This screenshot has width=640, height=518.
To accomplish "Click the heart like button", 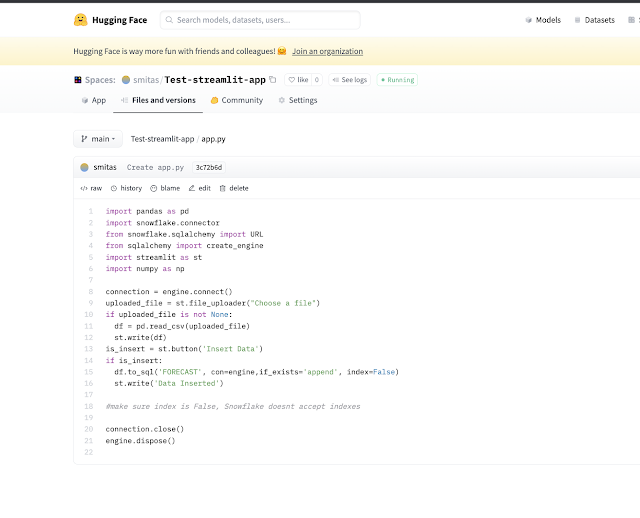I will 298,80.
